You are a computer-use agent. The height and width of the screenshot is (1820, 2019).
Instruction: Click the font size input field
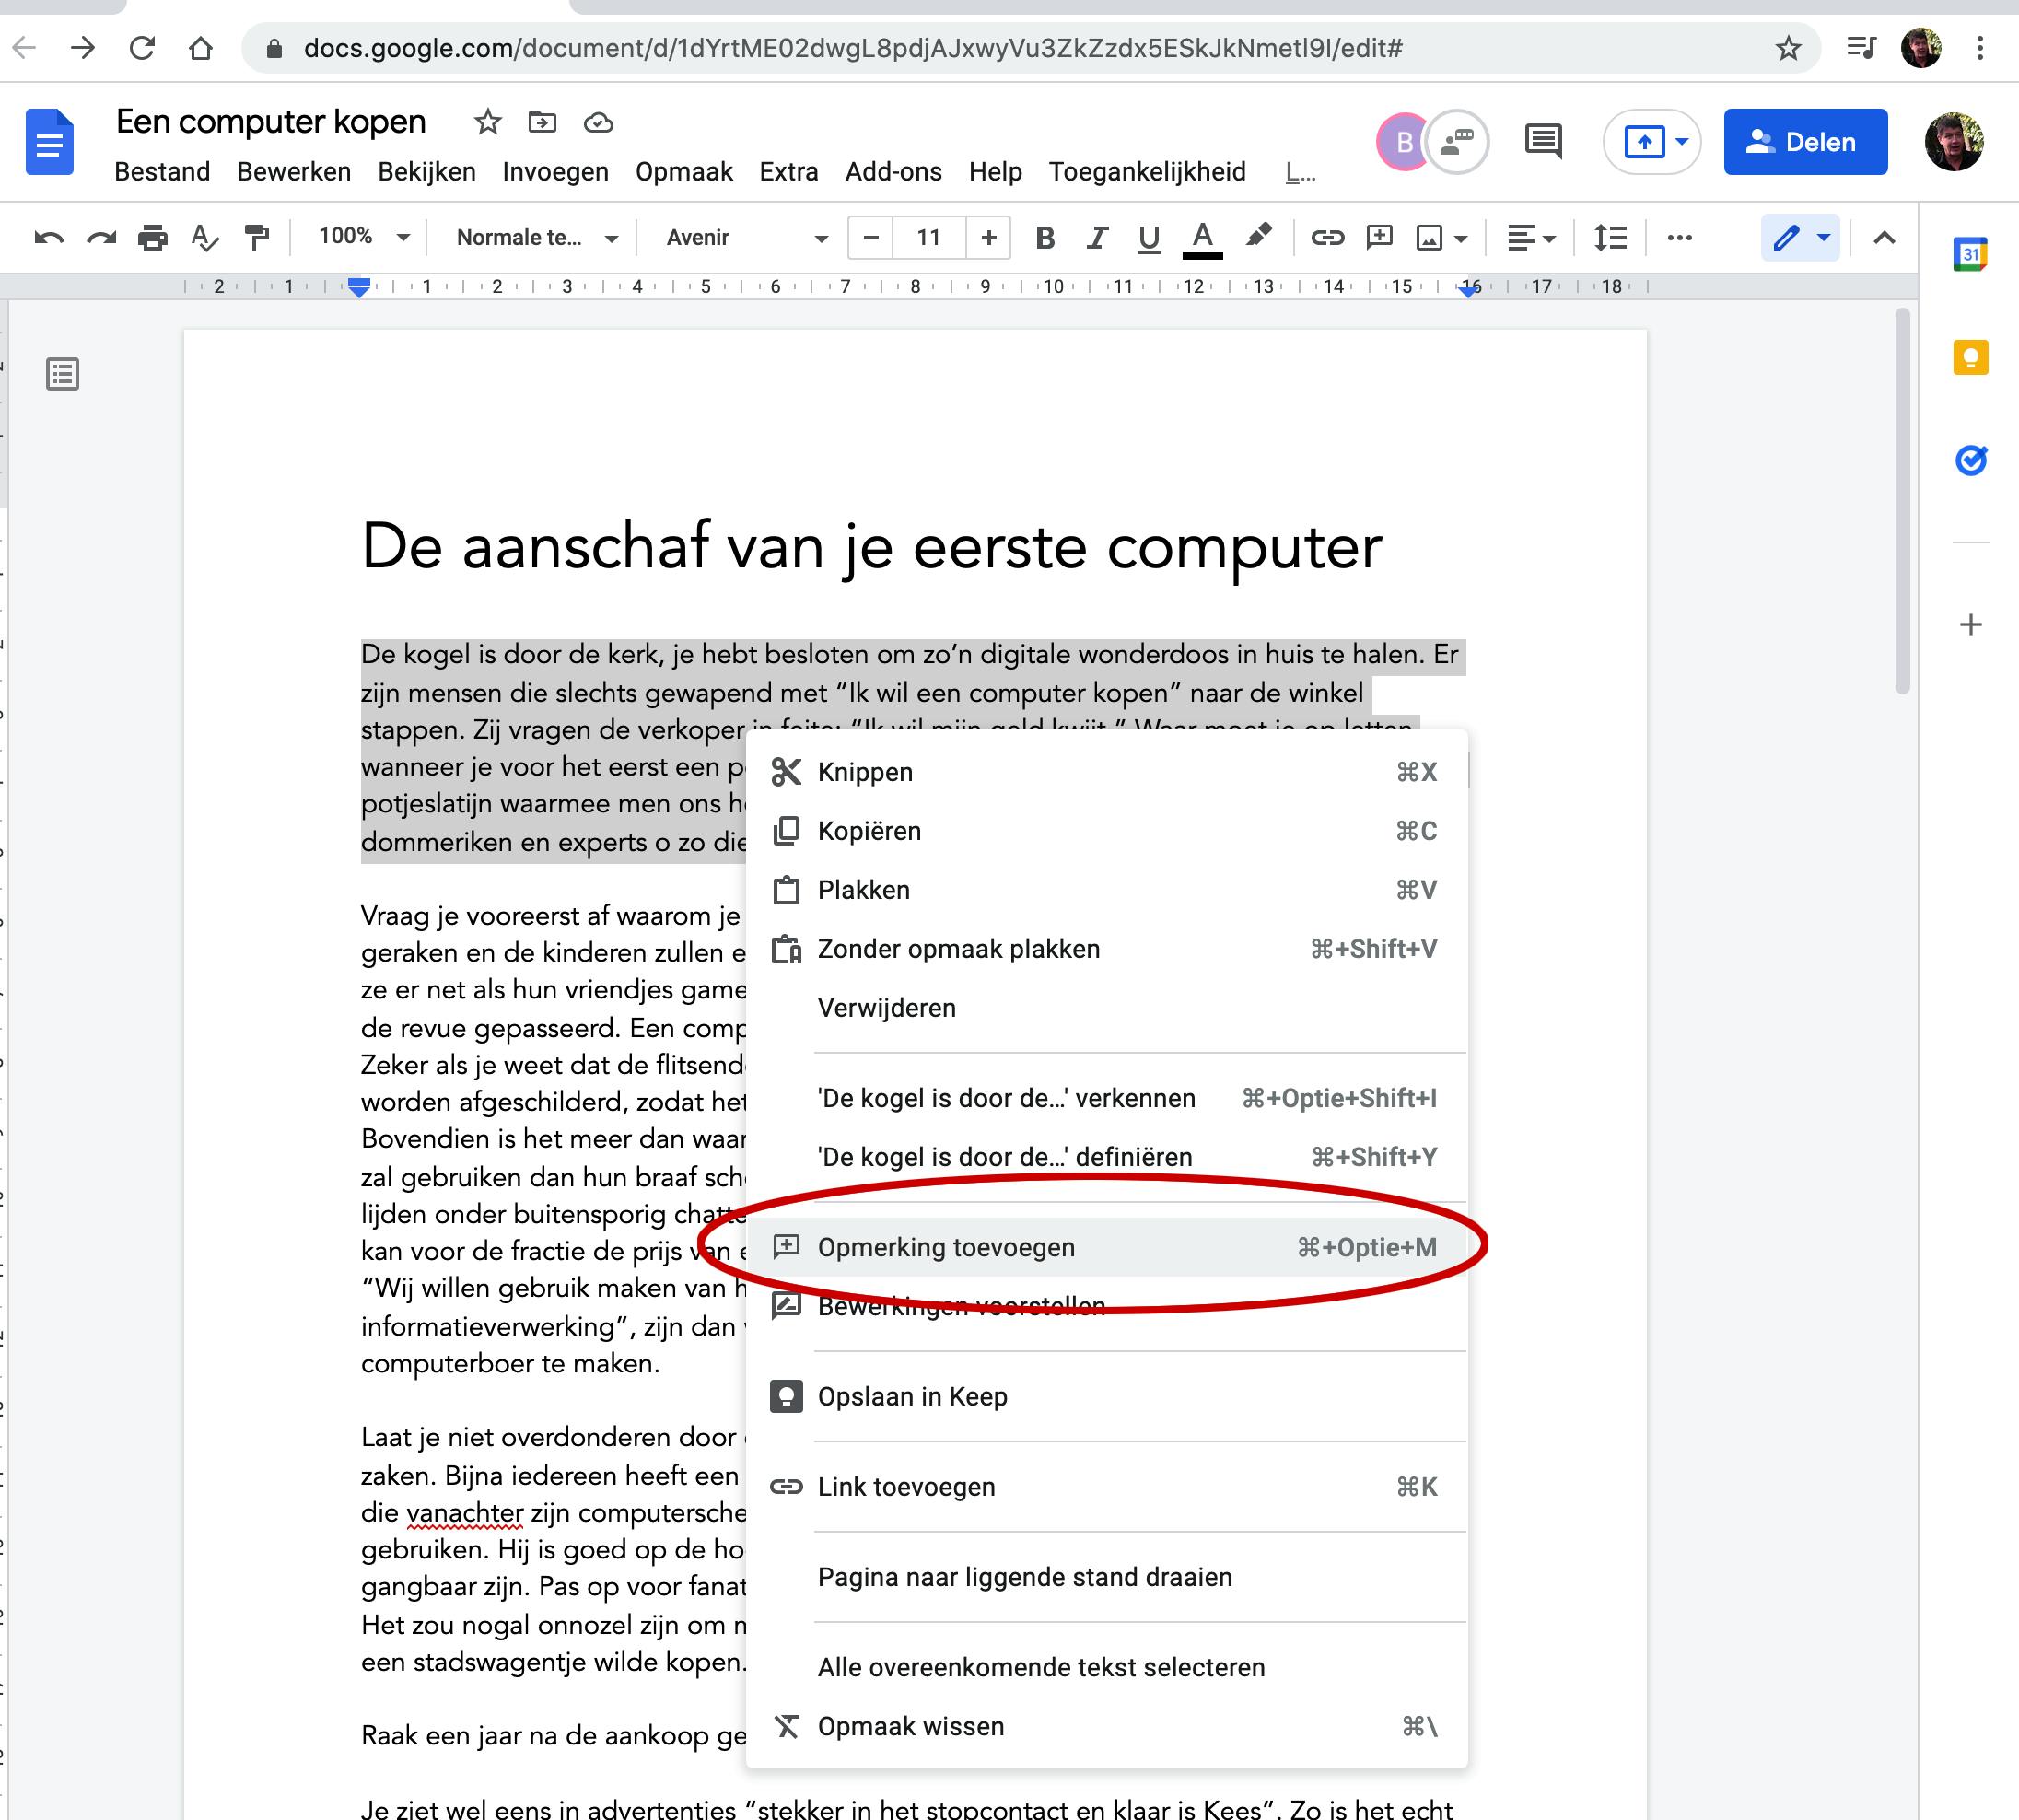(928, 237)
